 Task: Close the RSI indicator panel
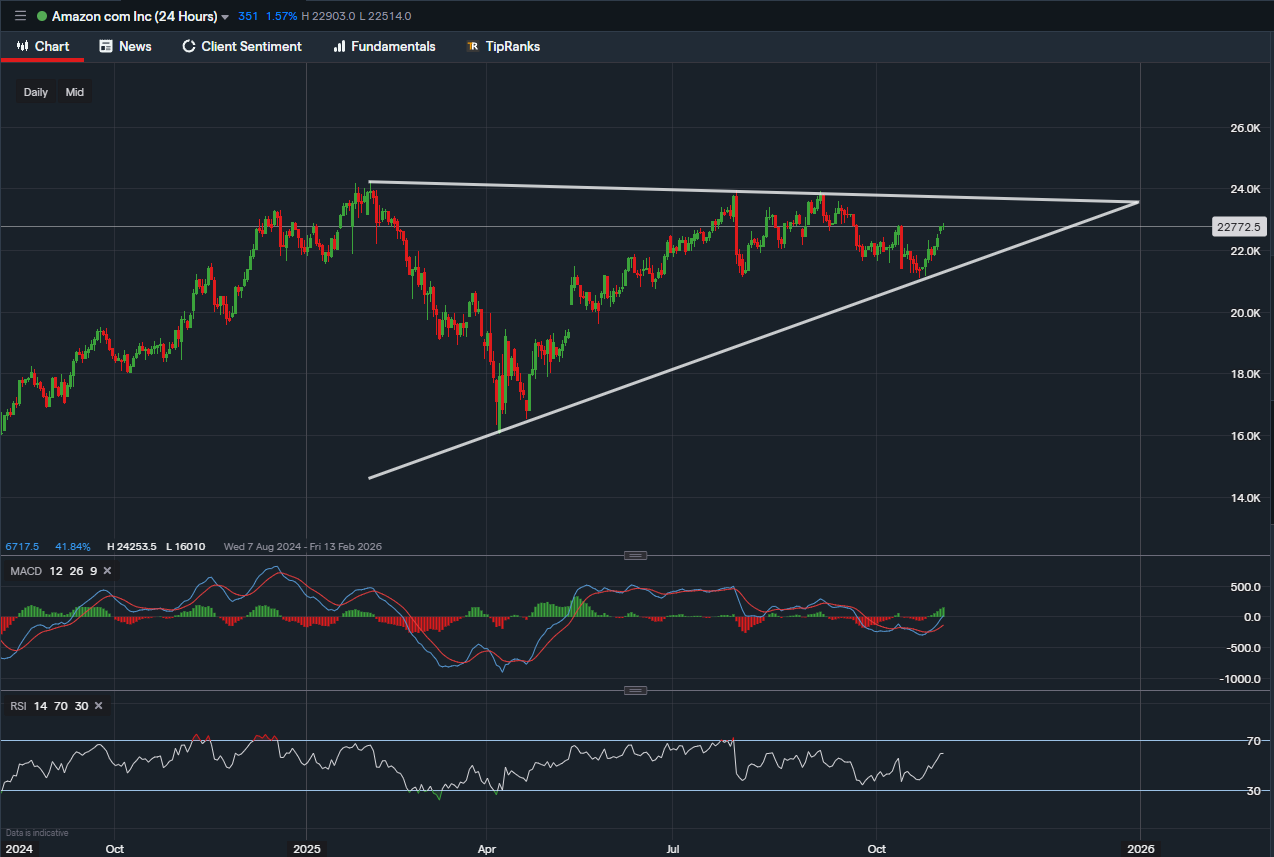[x=98, y=706]
